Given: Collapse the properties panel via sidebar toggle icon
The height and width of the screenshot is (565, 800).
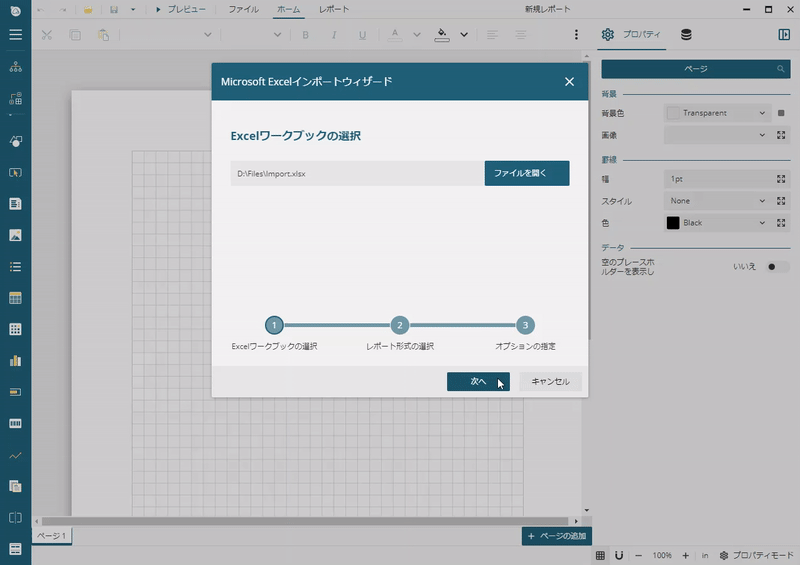Looking at the screenshot, I should [783, 34].
